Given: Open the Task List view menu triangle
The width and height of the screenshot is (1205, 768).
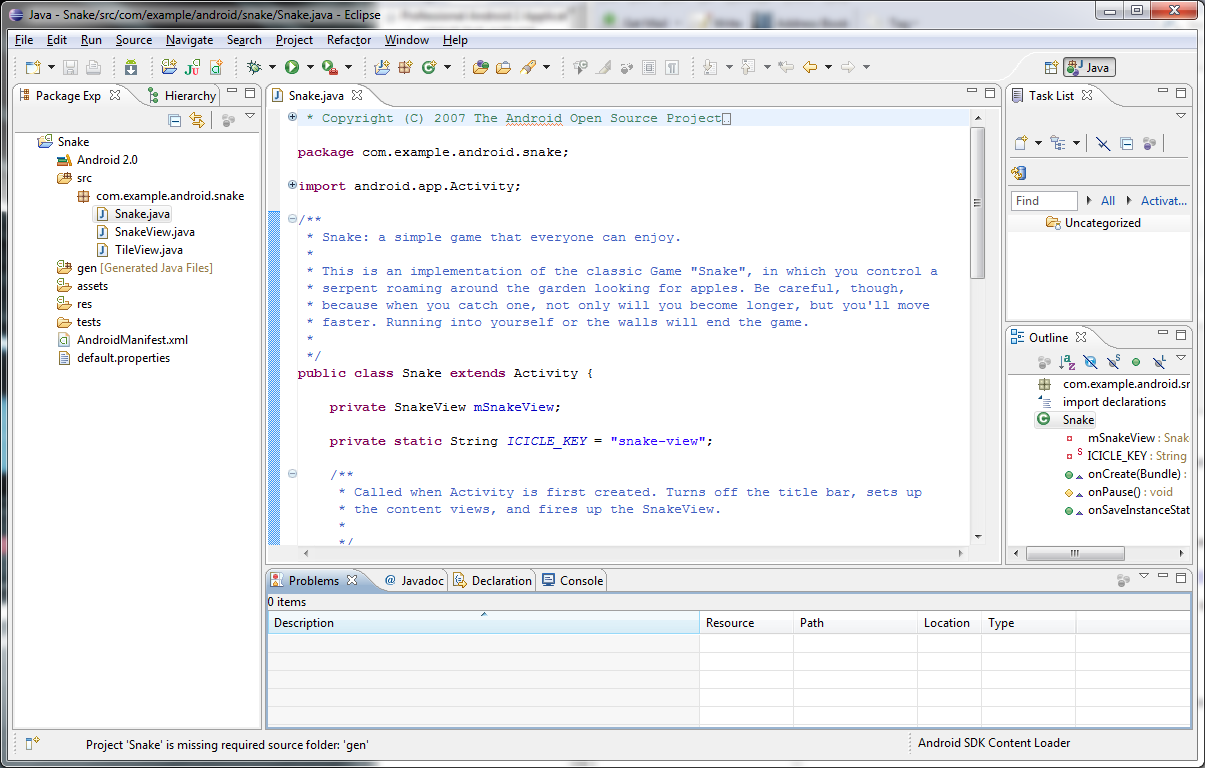Looking at the screenshot, I should [1180, 116].
